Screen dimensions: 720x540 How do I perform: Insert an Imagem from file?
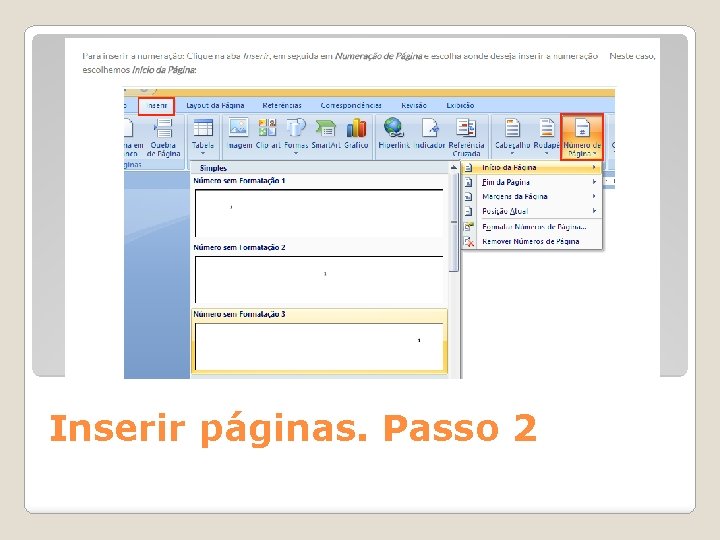pyautogui.click(x=239, y=134)
